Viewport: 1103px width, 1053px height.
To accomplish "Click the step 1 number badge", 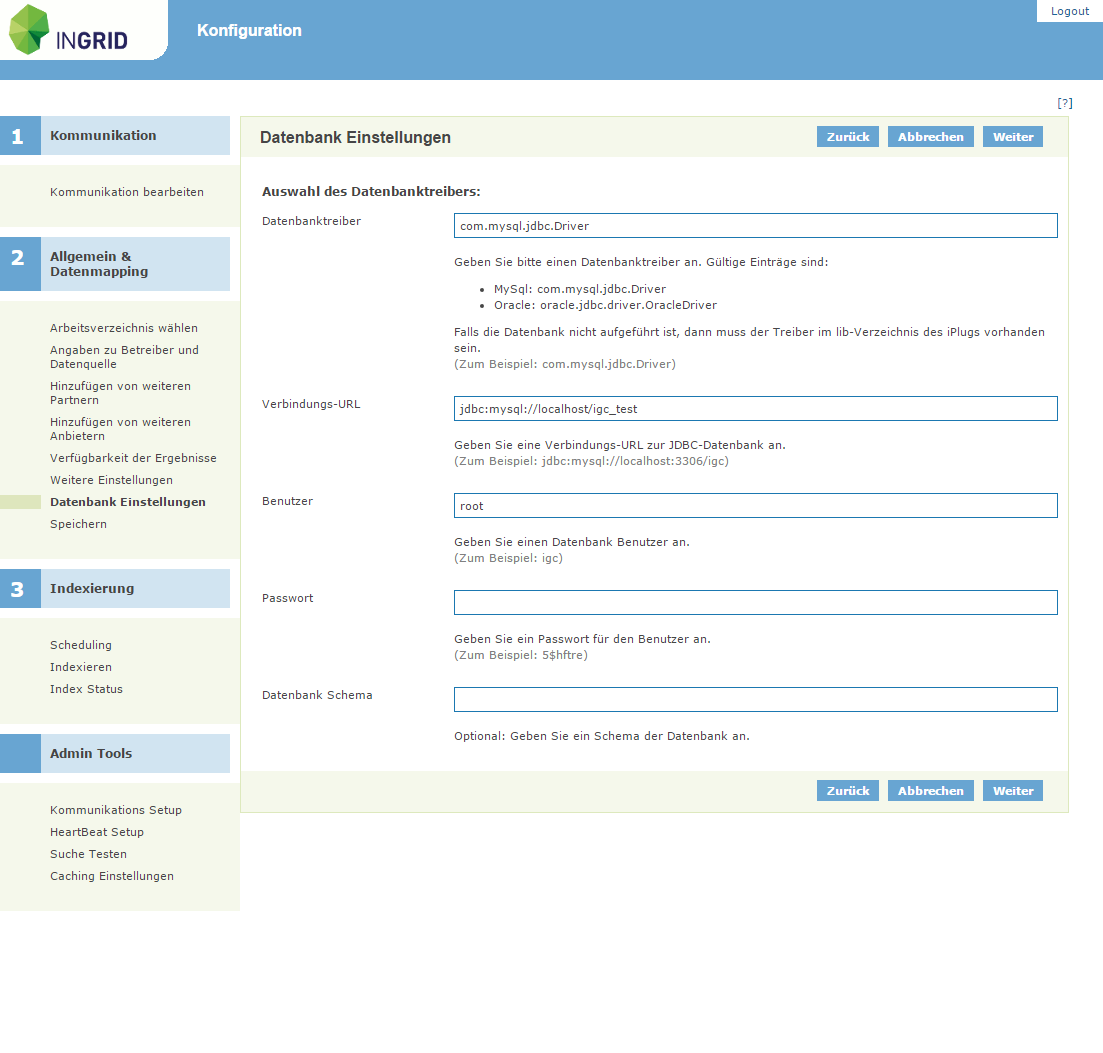I will point(20,135).
